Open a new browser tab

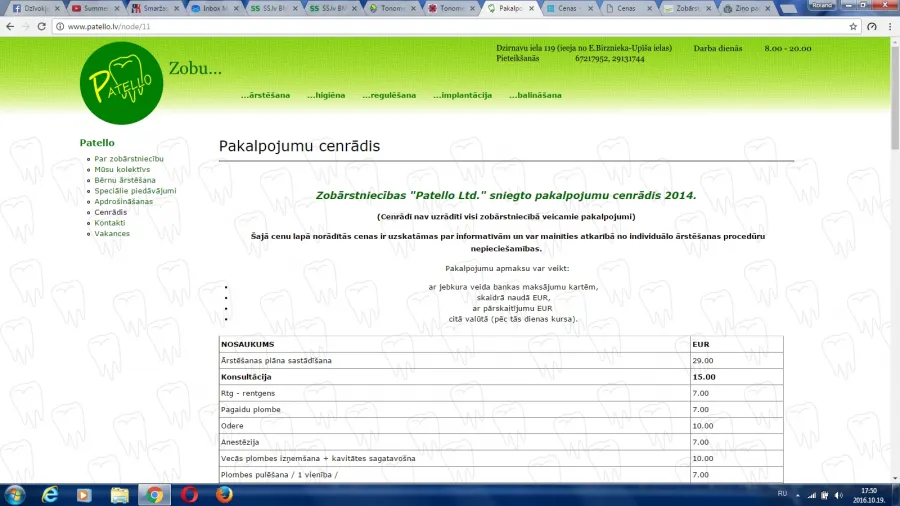coord(789,9)
